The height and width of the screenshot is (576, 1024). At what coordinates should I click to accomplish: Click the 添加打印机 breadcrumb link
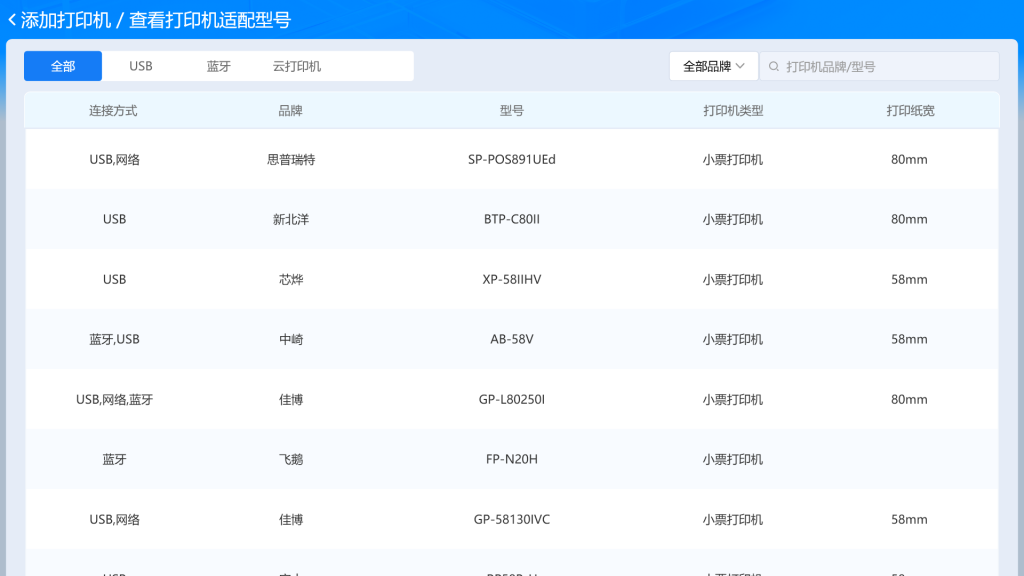click(65, 20)
